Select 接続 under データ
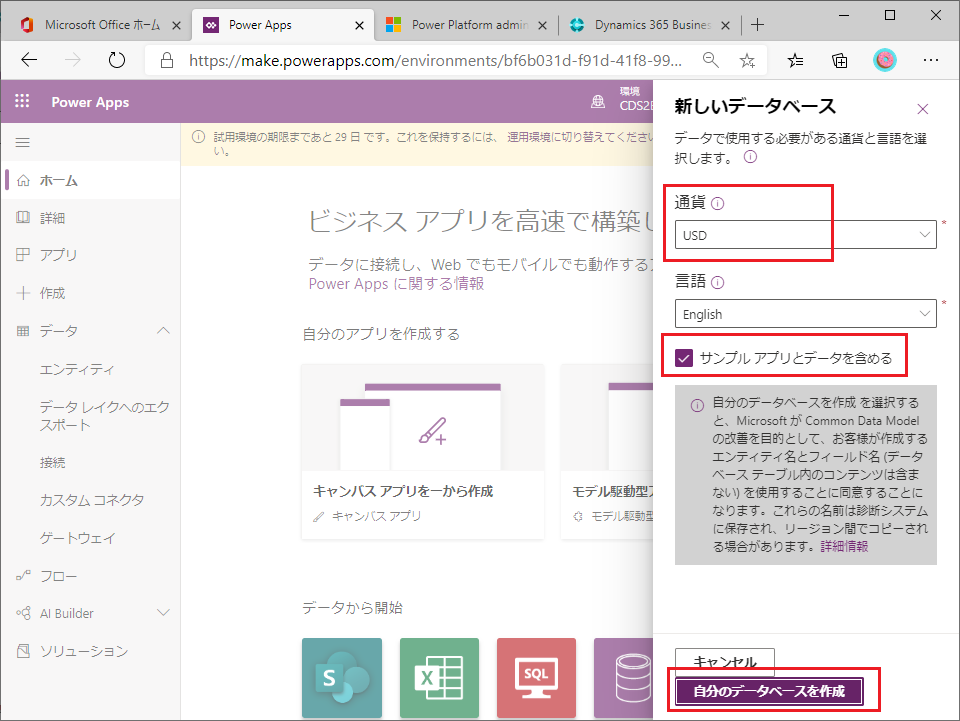 [x=52, y=462]
